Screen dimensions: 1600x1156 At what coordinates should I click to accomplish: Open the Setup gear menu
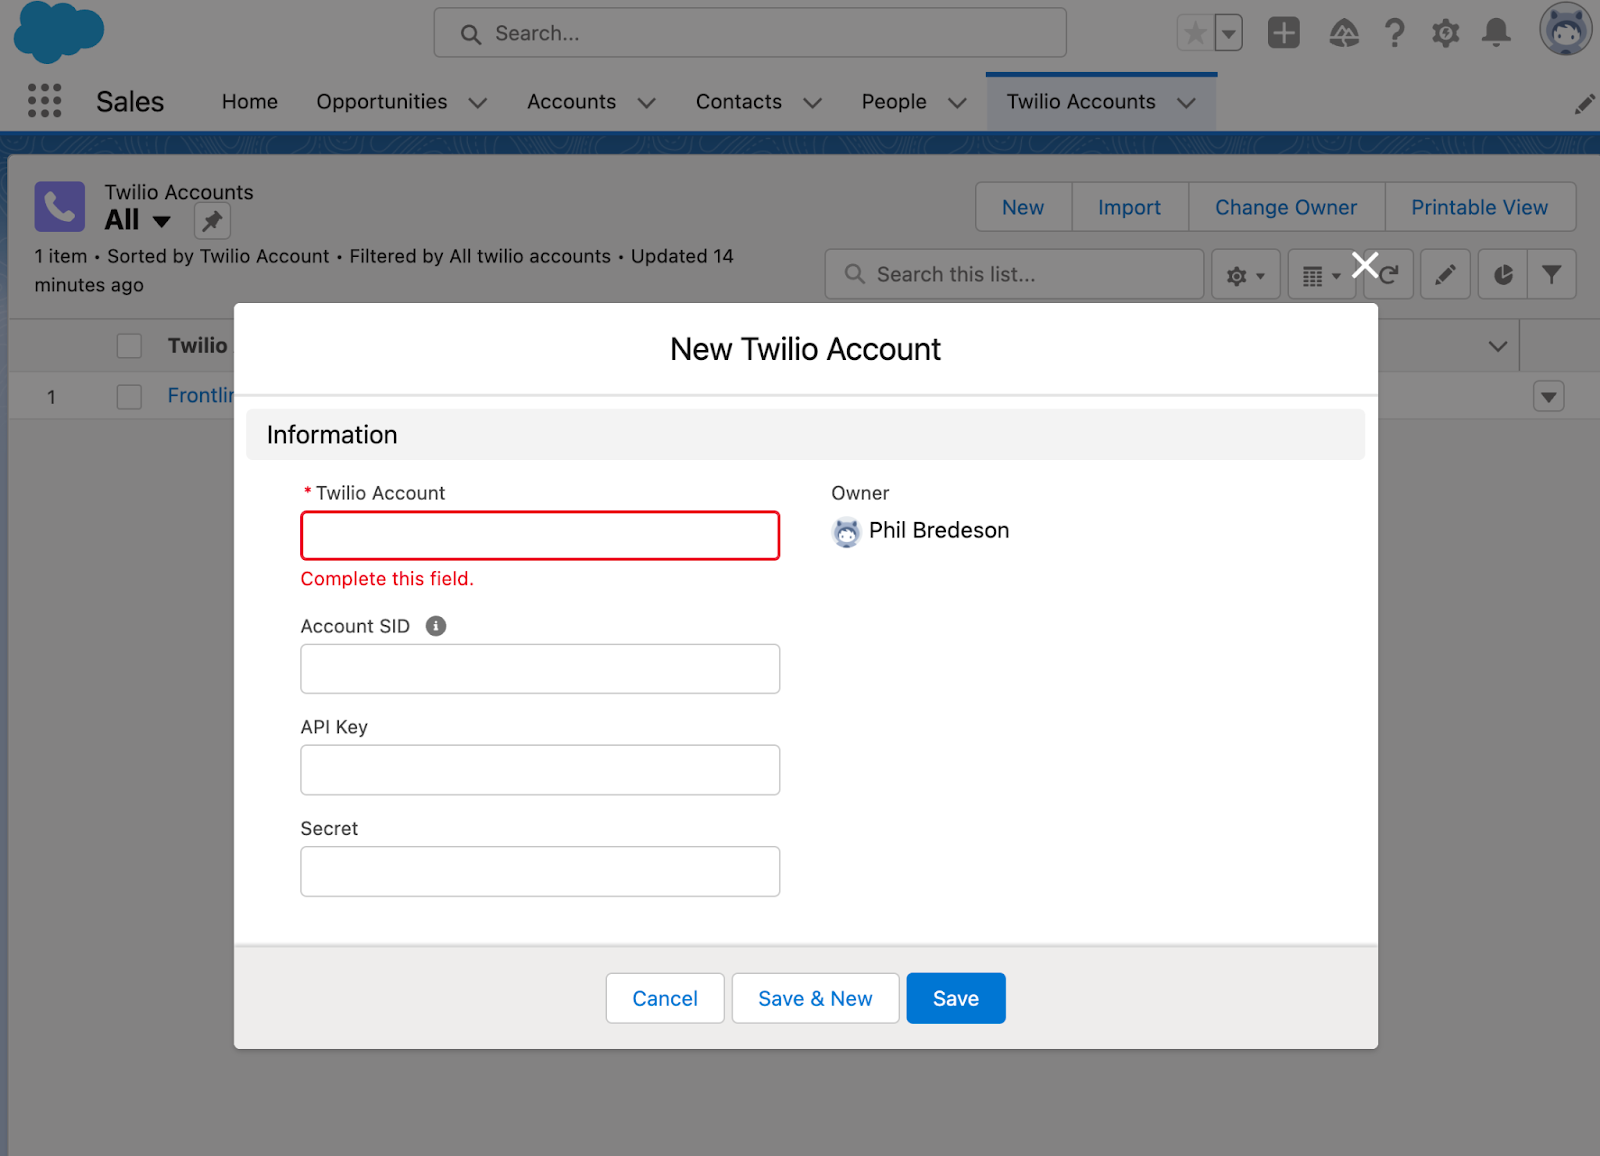pos(1446,33)
